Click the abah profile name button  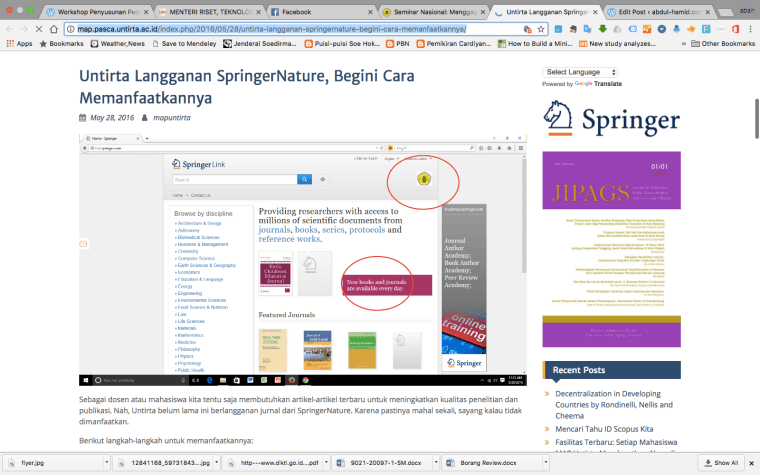pos(746,11)
